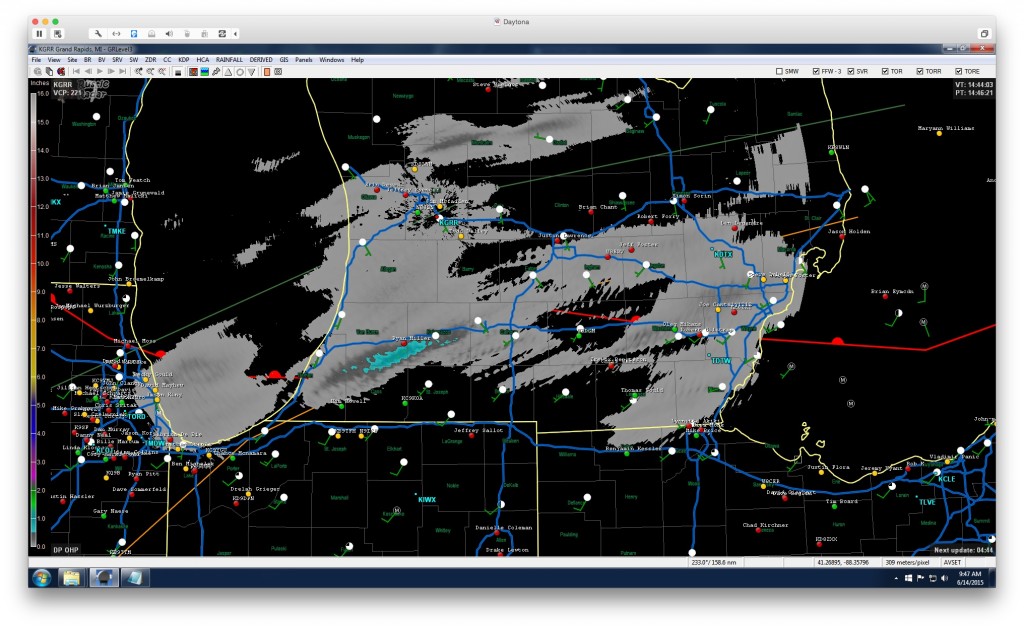This screenshot has height=628, width=1024.
Task: Jump to the latest radar frame
Action: [x=123, y=71]
